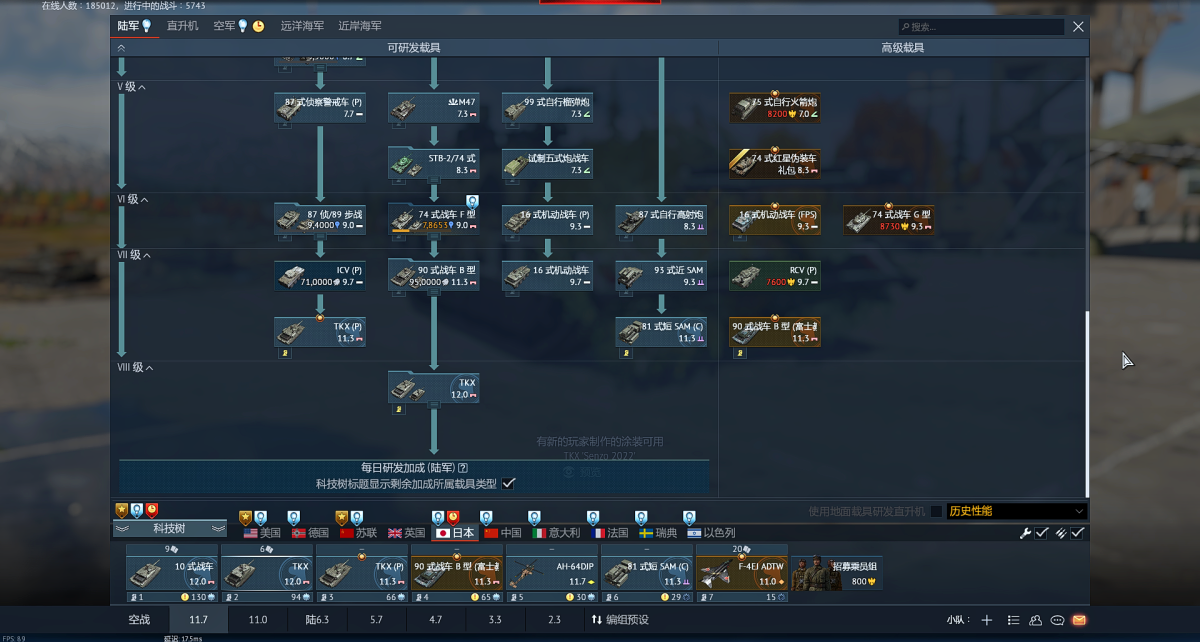1200x642 pixels.
Task: Select the STB-2/74 式 vehicle card
Action: [x=433, y=163]
